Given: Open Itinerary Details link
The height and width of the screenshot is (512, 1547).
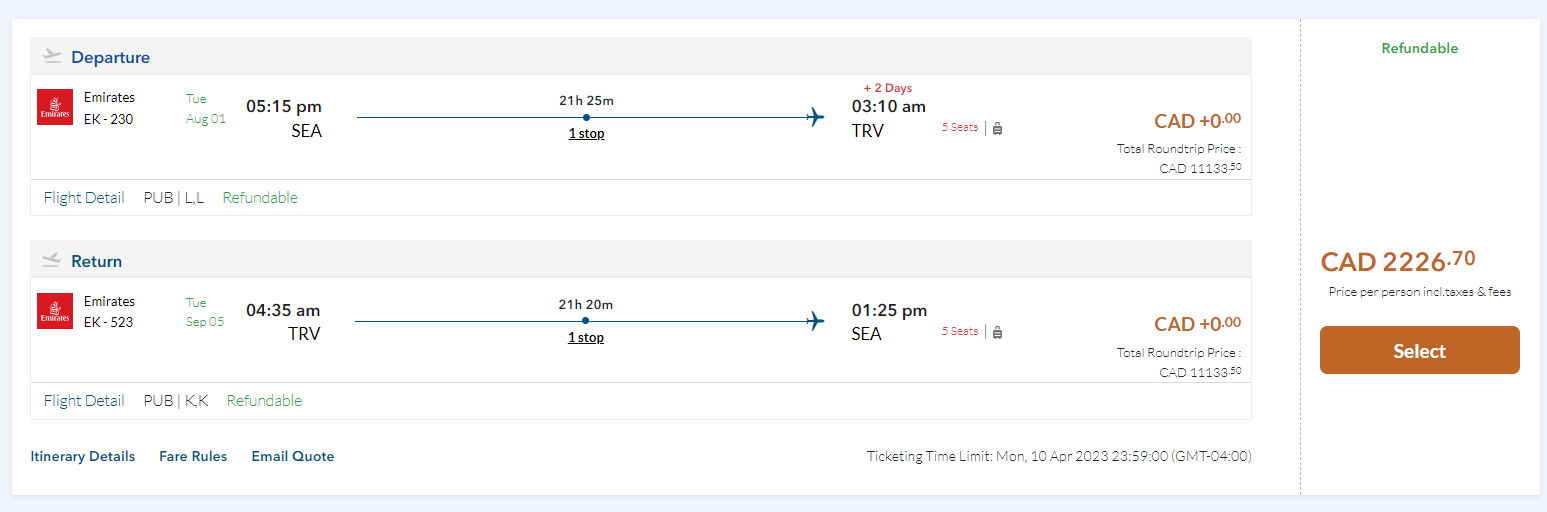Looking at the screenshot, I should click(83, 456).
